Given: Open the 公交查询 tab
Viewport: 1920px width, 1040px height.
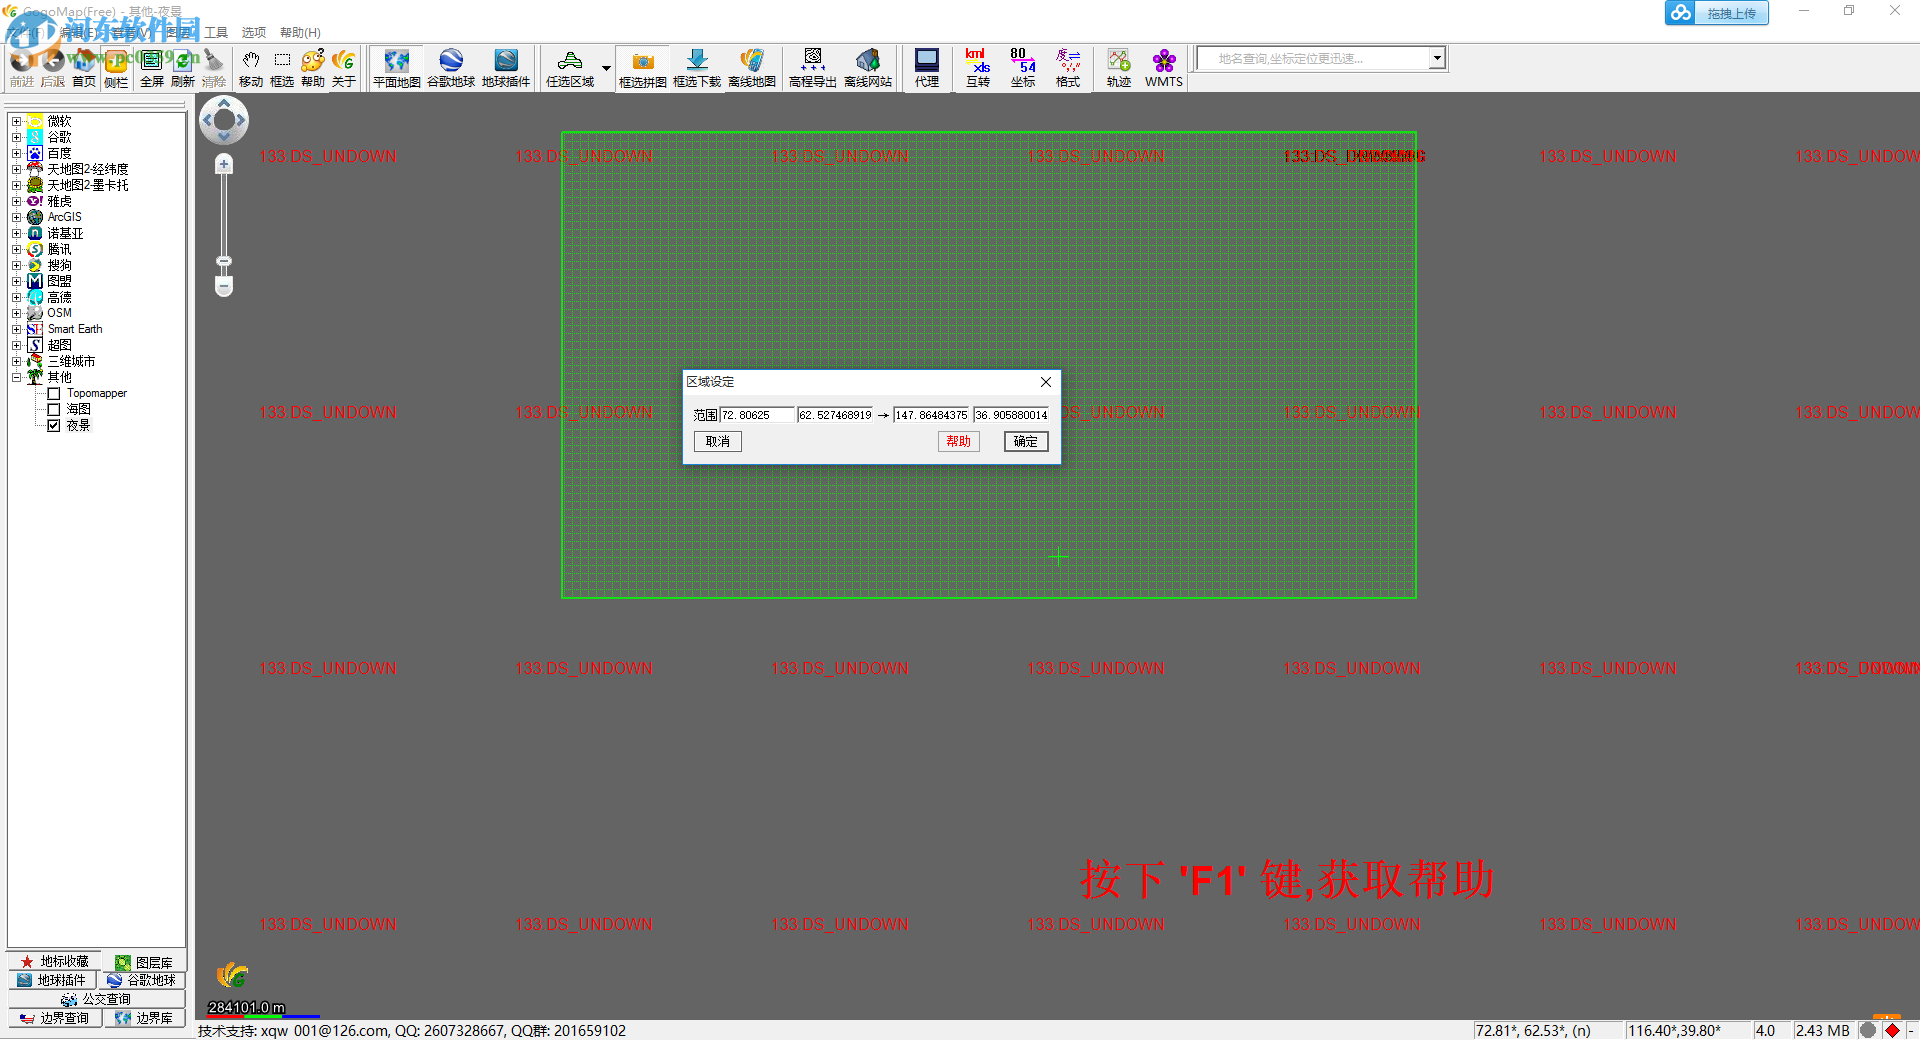Looking at the screenshot, I should 96,999.
